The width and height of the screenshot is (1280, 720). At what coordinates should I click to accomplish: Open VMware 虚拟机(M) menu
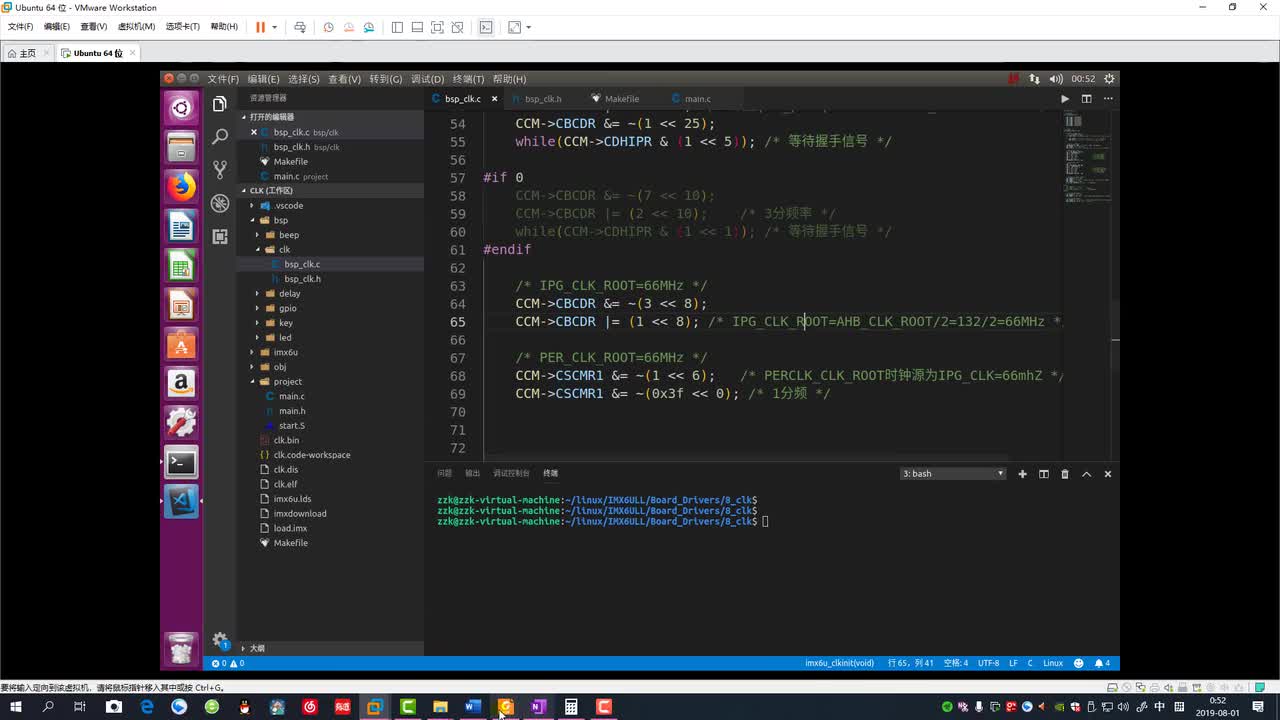pos(136,27)
